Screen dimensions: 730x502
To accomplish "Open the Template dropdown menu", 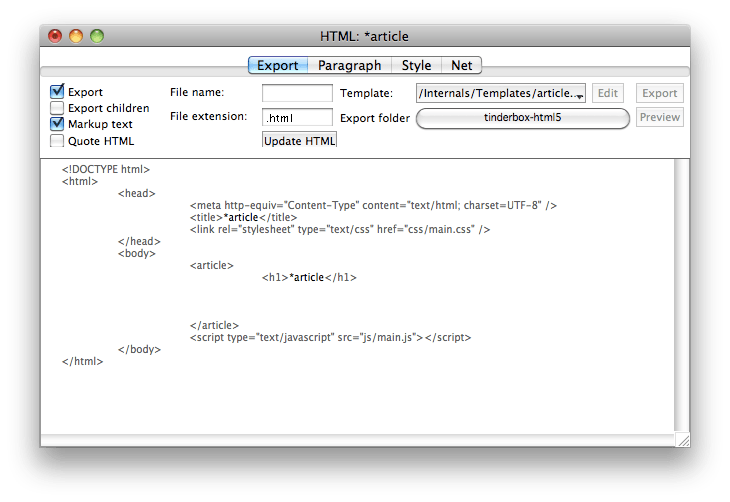I will pos(500,93).
